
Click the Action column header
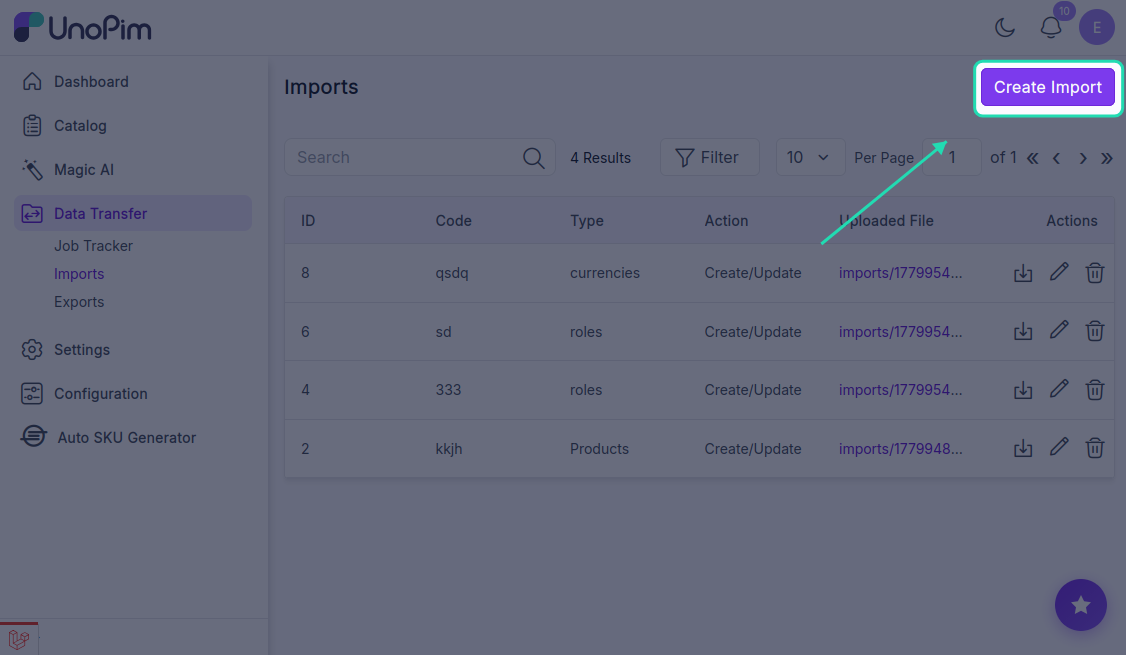click(x=726, y=220)
